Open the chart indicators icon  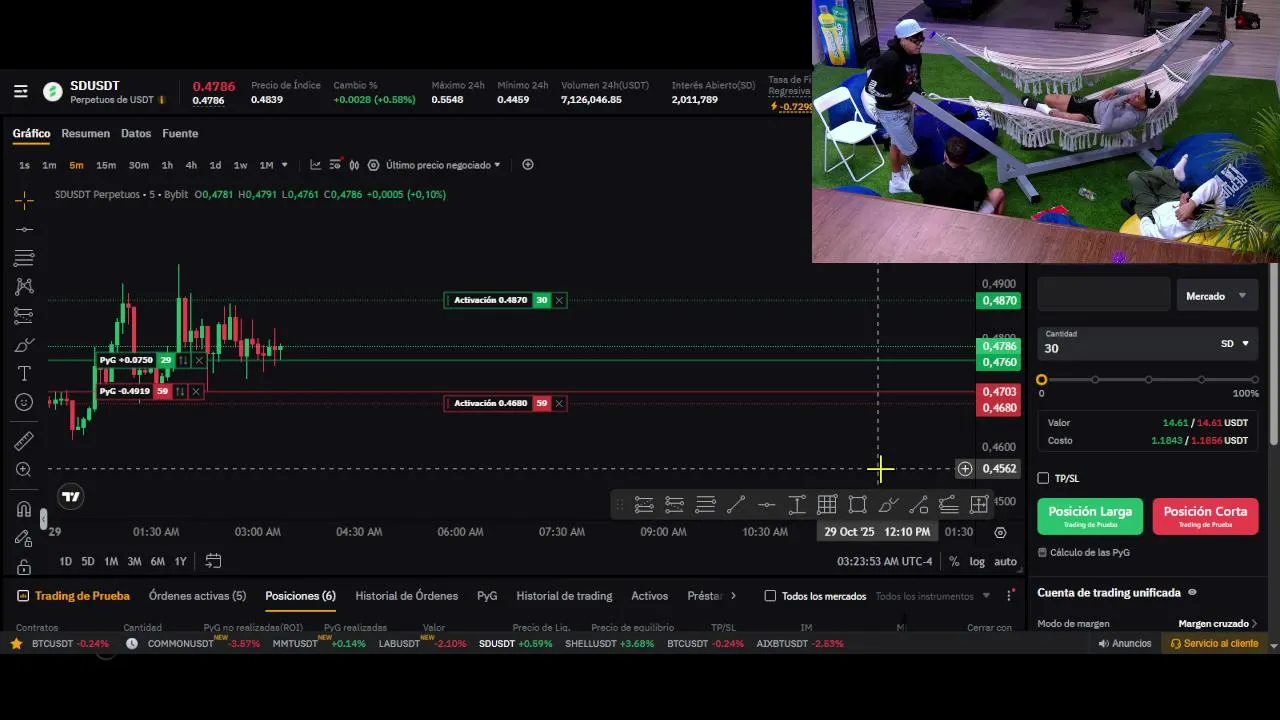316,165
